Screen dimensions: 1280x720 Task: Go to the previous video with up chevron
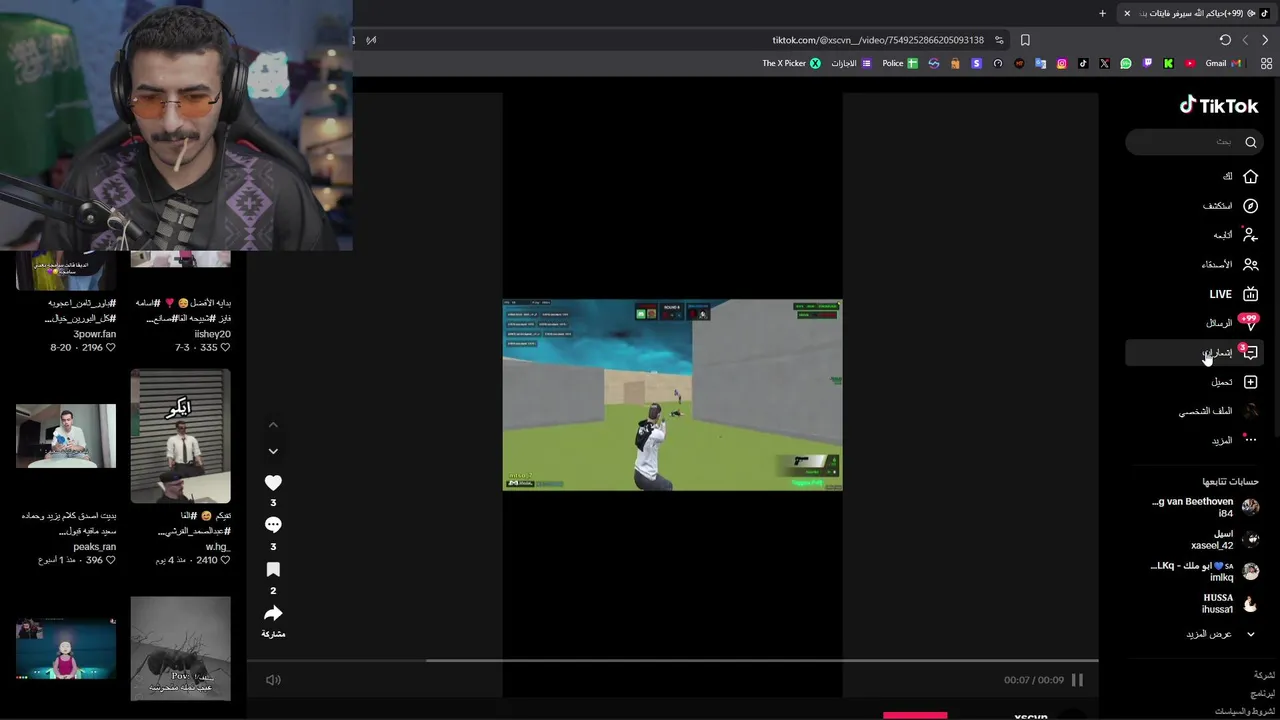(273, 425)
